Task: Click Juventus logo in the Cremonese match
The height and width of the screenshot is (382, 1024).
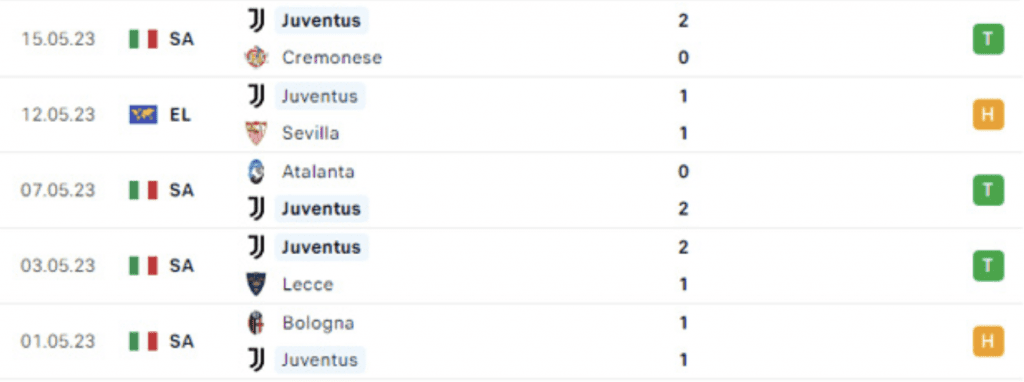Action: pos(256,20)
